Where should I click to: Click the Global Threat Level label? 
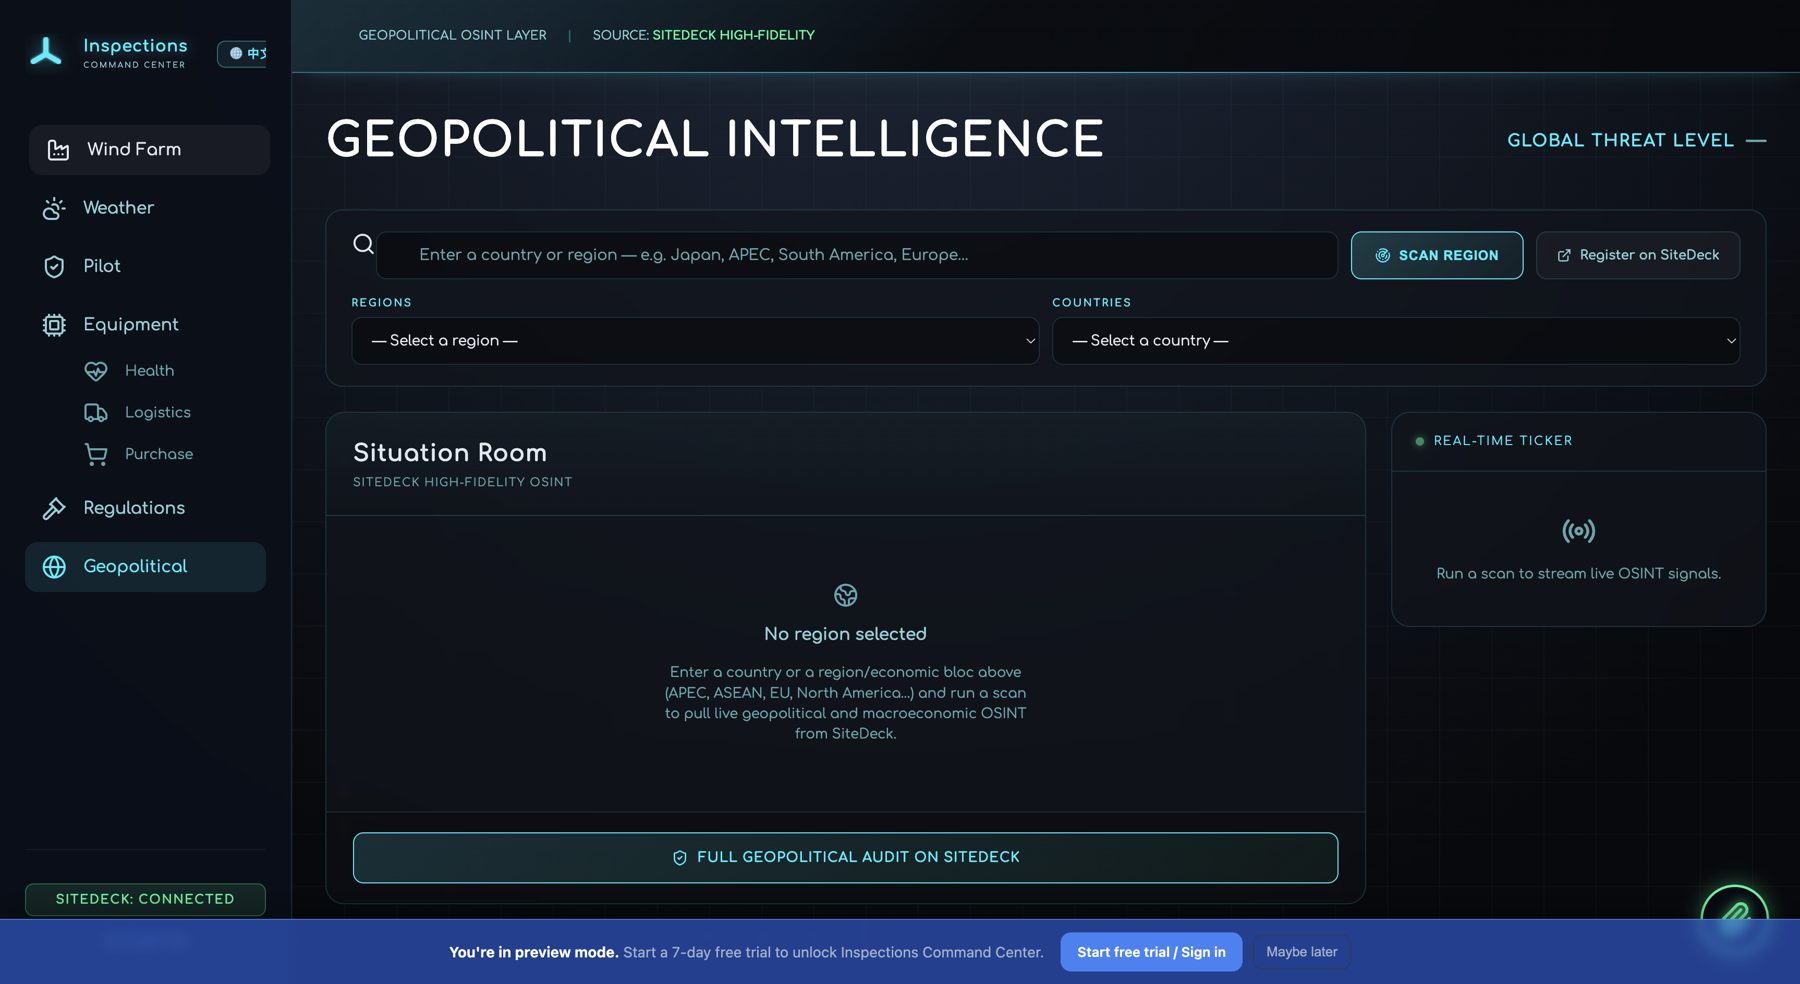point(1620,141)
